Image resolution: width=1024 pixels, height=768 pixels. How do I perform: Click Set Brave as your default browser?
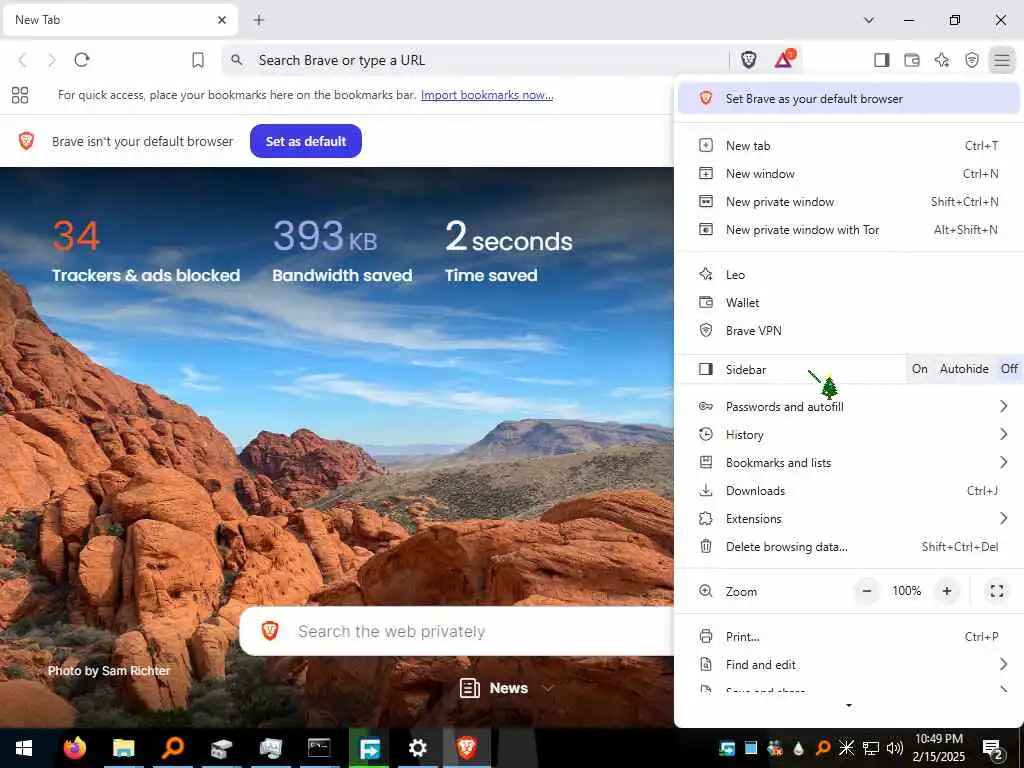click(849, 99)
